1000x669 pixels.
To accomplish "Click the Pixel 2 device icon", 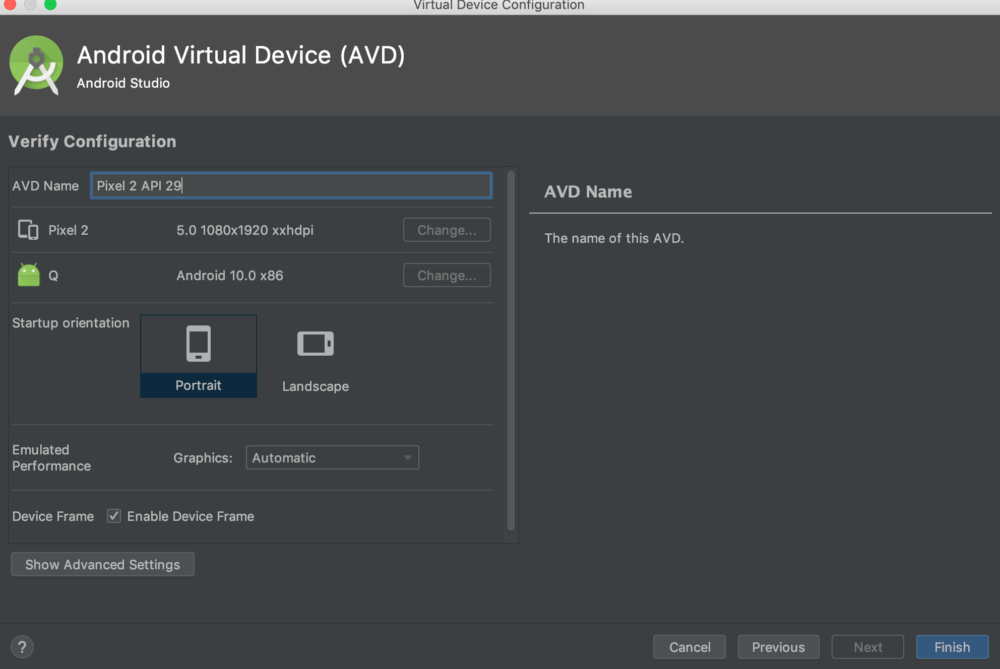I will (x=28, y=230).
